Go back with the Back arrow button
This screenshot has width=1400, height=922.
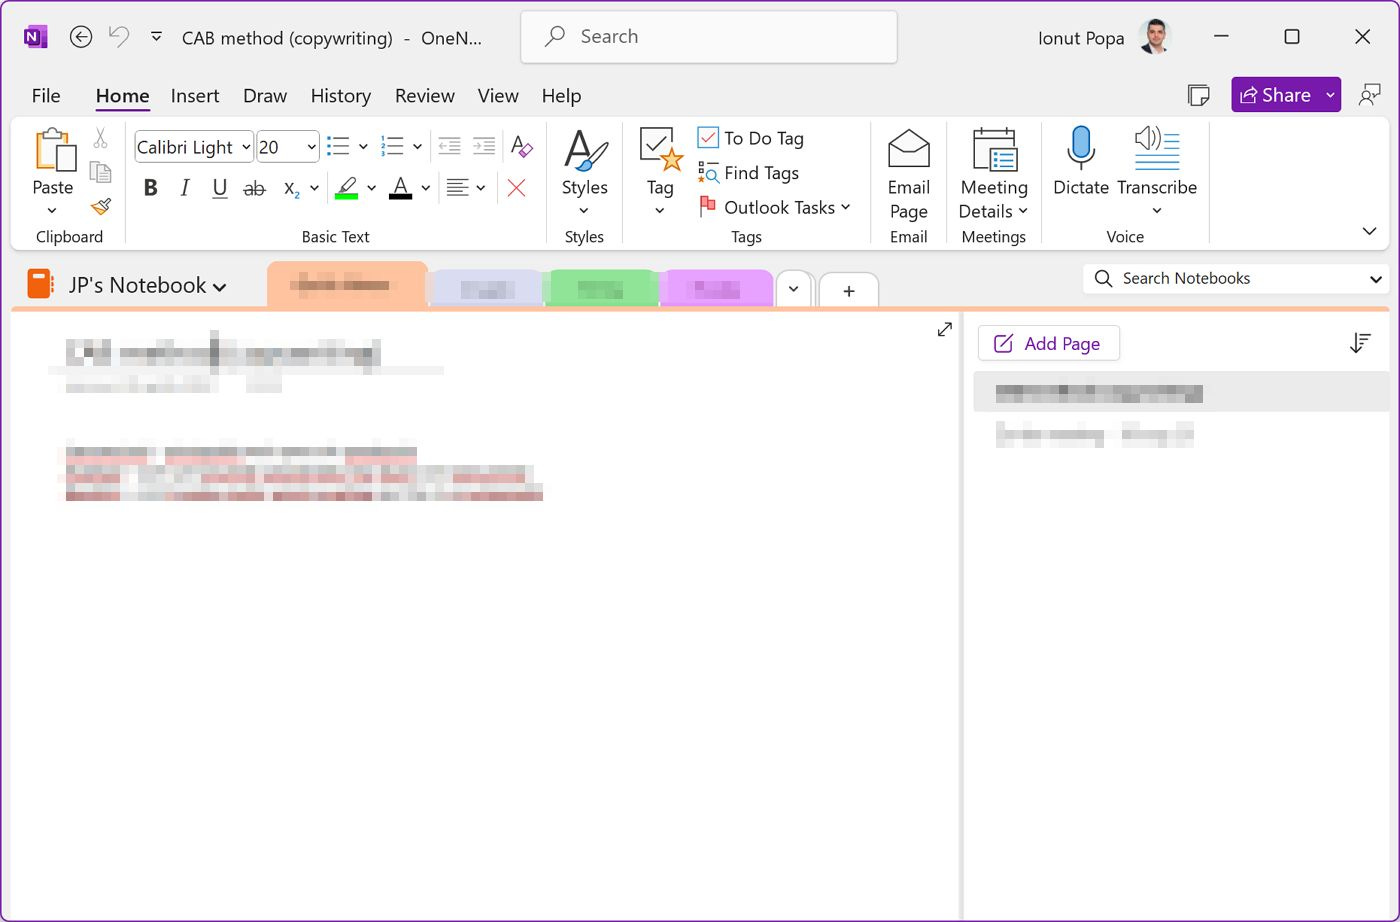(81, 37)
